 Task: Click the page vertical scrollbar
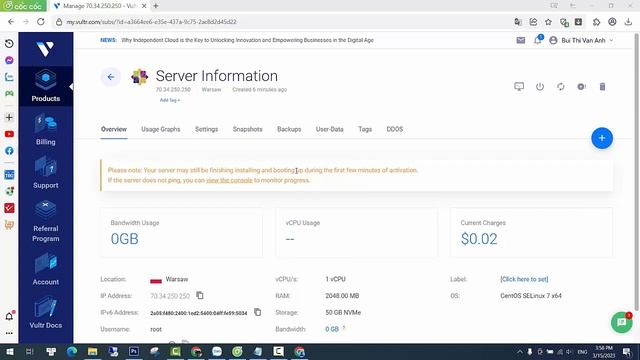[x=637, y=171]
